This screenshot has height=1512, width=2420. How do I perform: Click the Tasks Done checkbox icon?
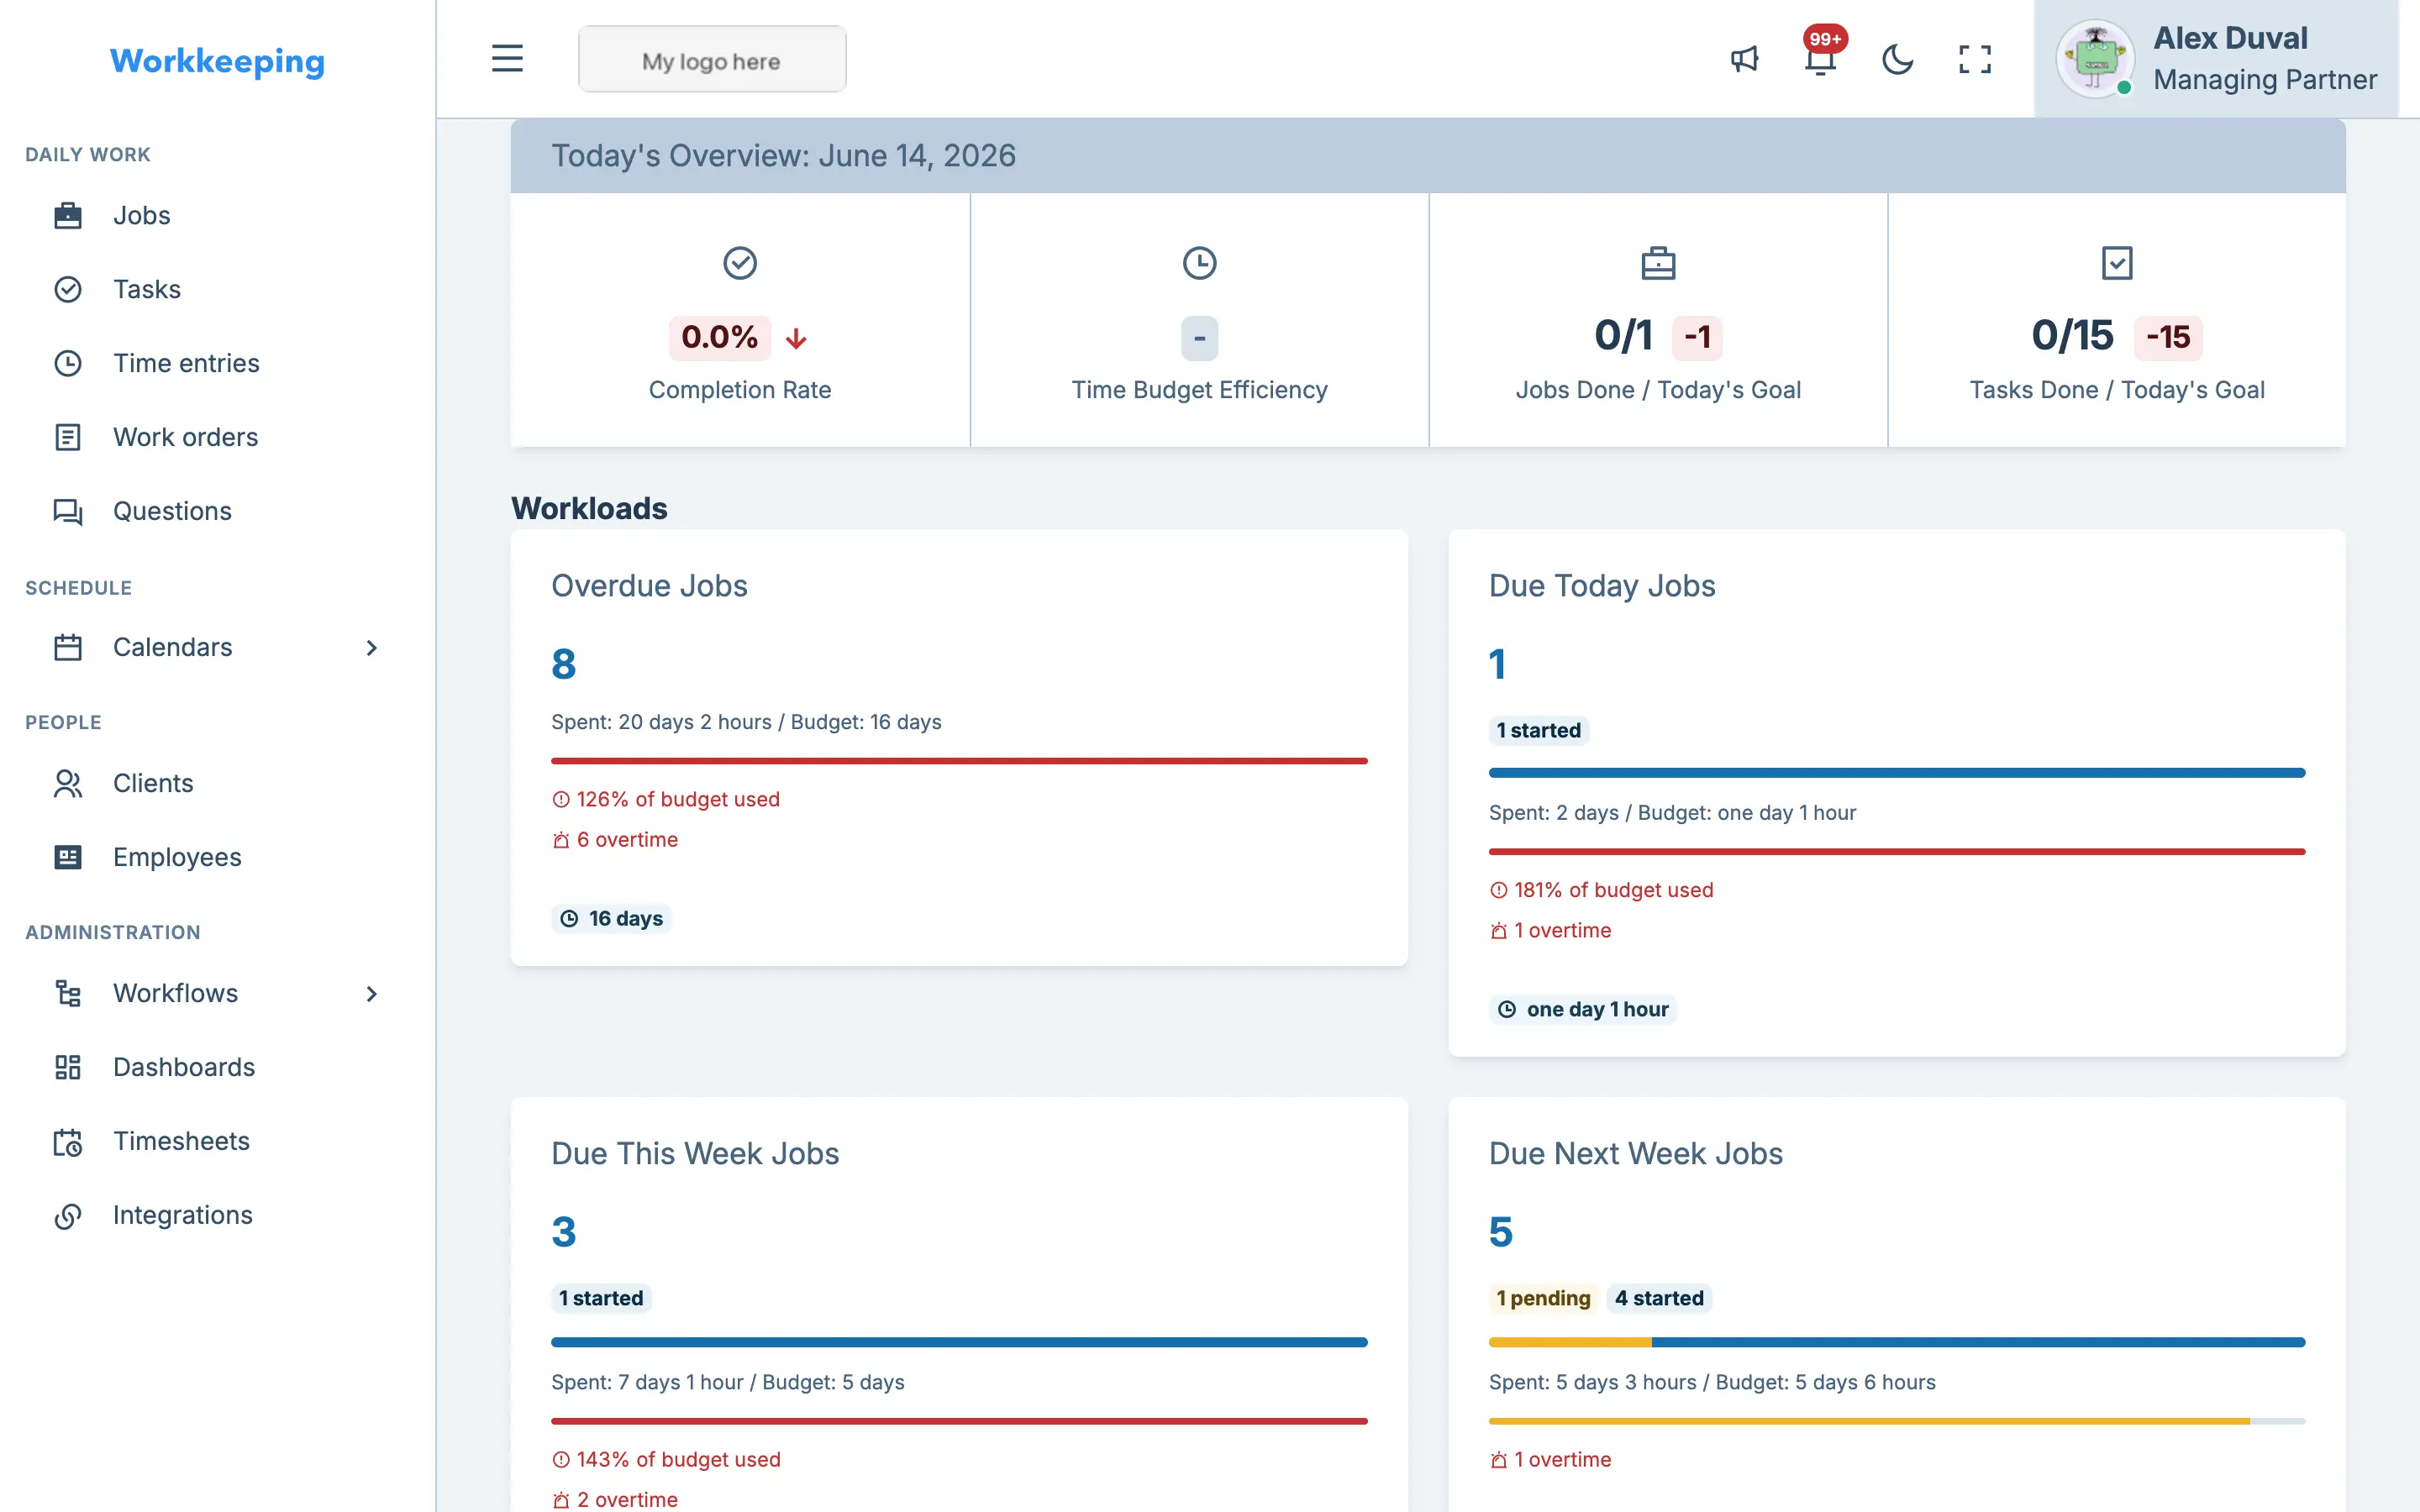[2117, 263]
